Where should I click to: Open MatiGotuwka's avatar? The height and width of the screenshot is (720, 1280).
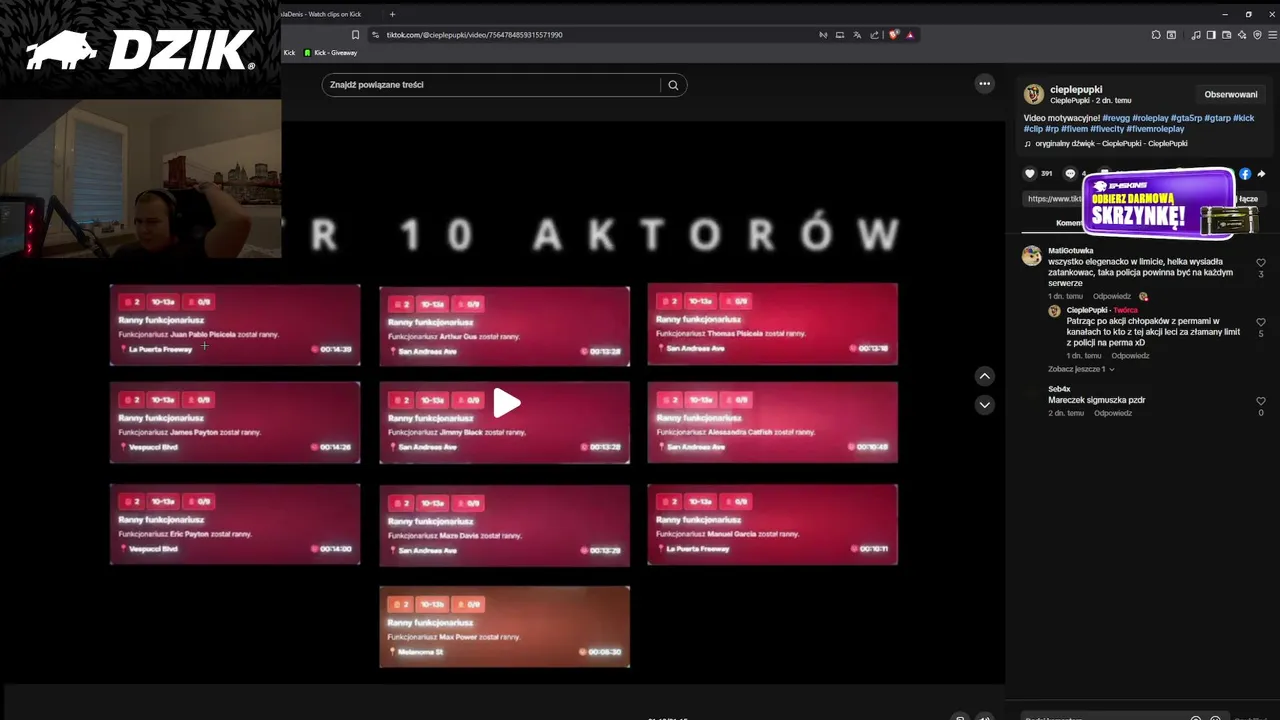coord(1032,256)
